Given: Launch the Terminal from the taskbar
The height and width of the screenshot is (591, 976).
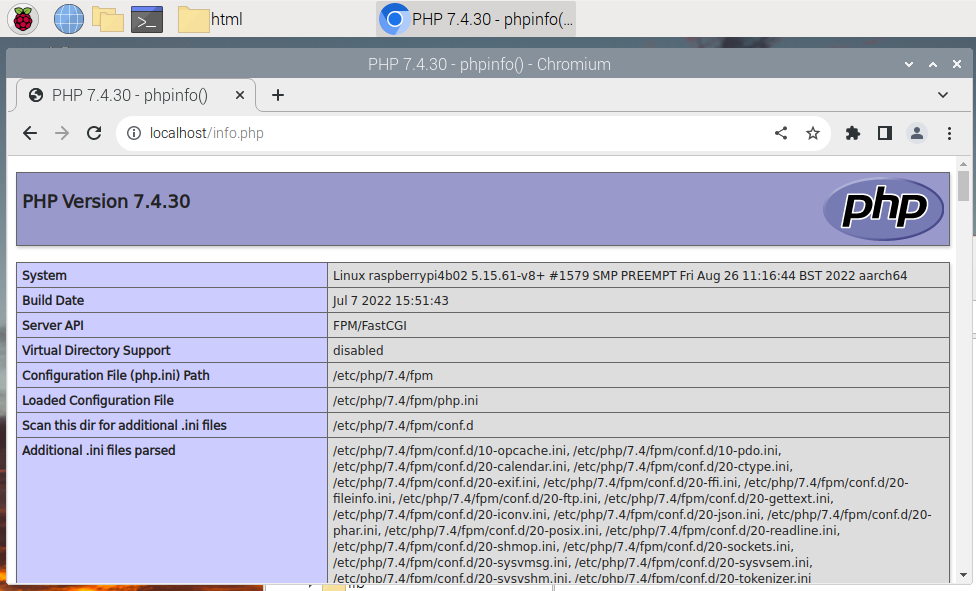Looking at the screenshot, I should [147, 18].
